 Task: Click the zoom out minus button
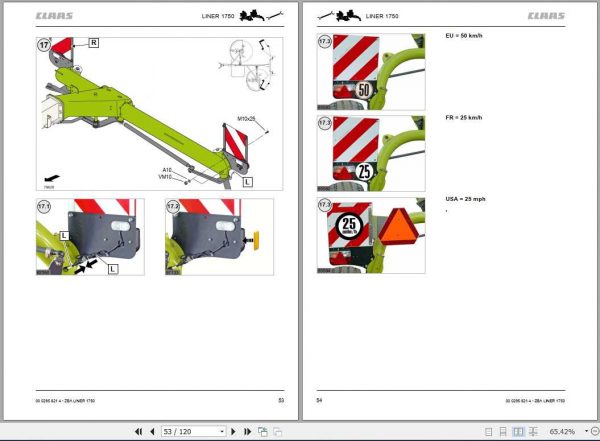pos(595,431)
